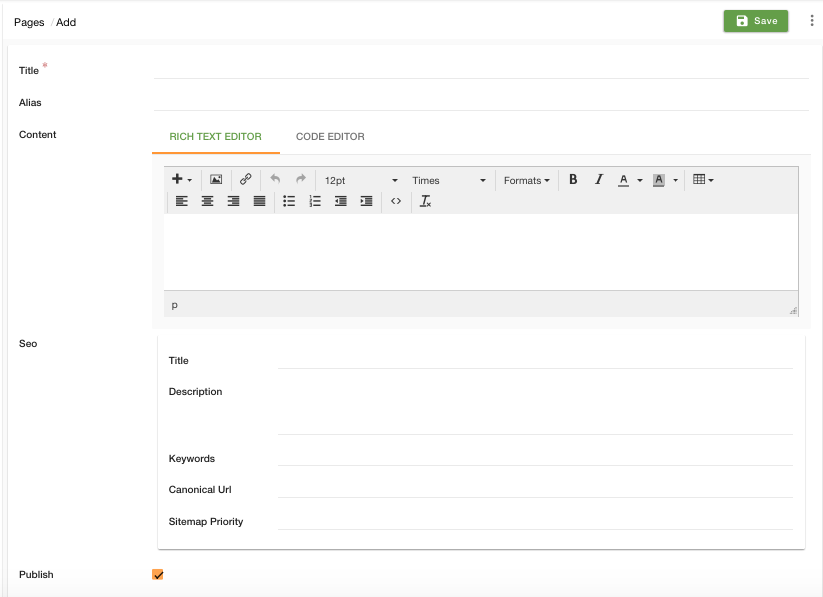Image resolution: width=823 pixels, height=597 pixels.
Task: Uncheck the Publish checkbox
Action: point(158,574)
